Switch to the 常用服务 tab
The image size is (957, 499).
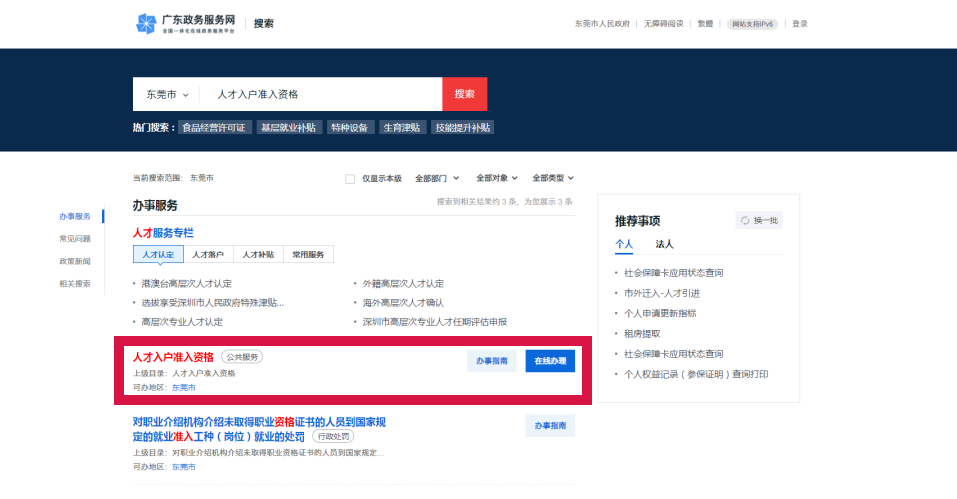tap(308, 254)
